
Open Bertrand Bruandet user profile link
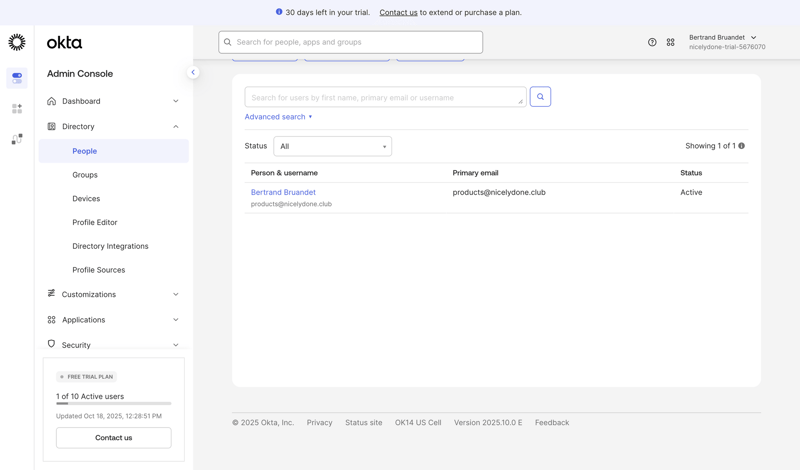(x=283, y=192)
